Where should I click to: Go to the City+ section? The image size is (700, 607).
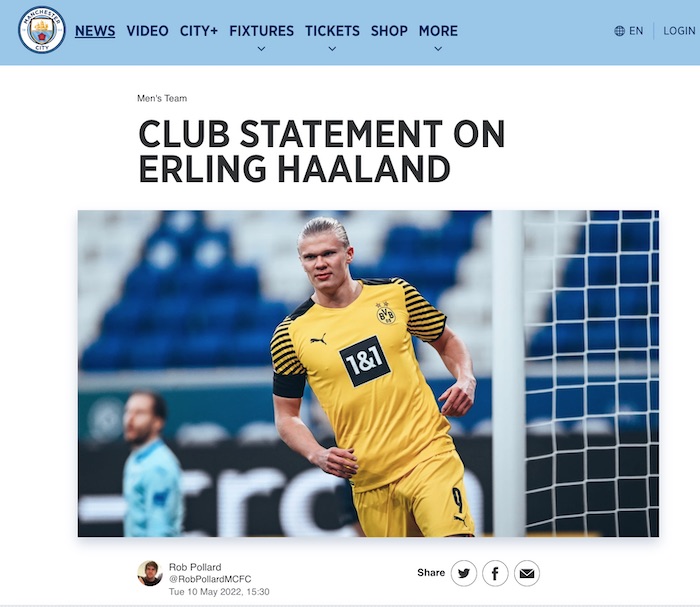point(199,31)
